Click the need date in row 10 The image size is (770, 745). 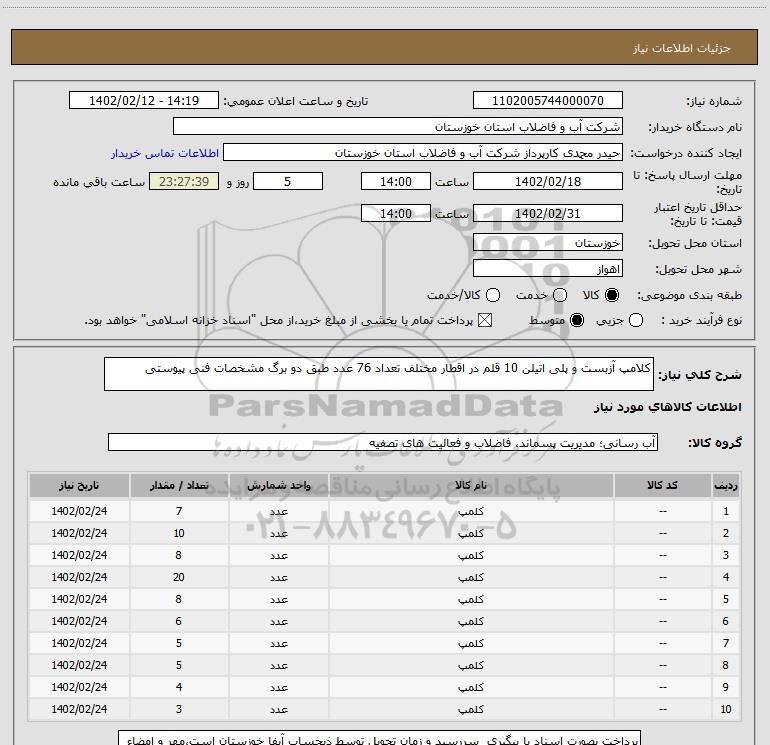click(x=79, y=709)
